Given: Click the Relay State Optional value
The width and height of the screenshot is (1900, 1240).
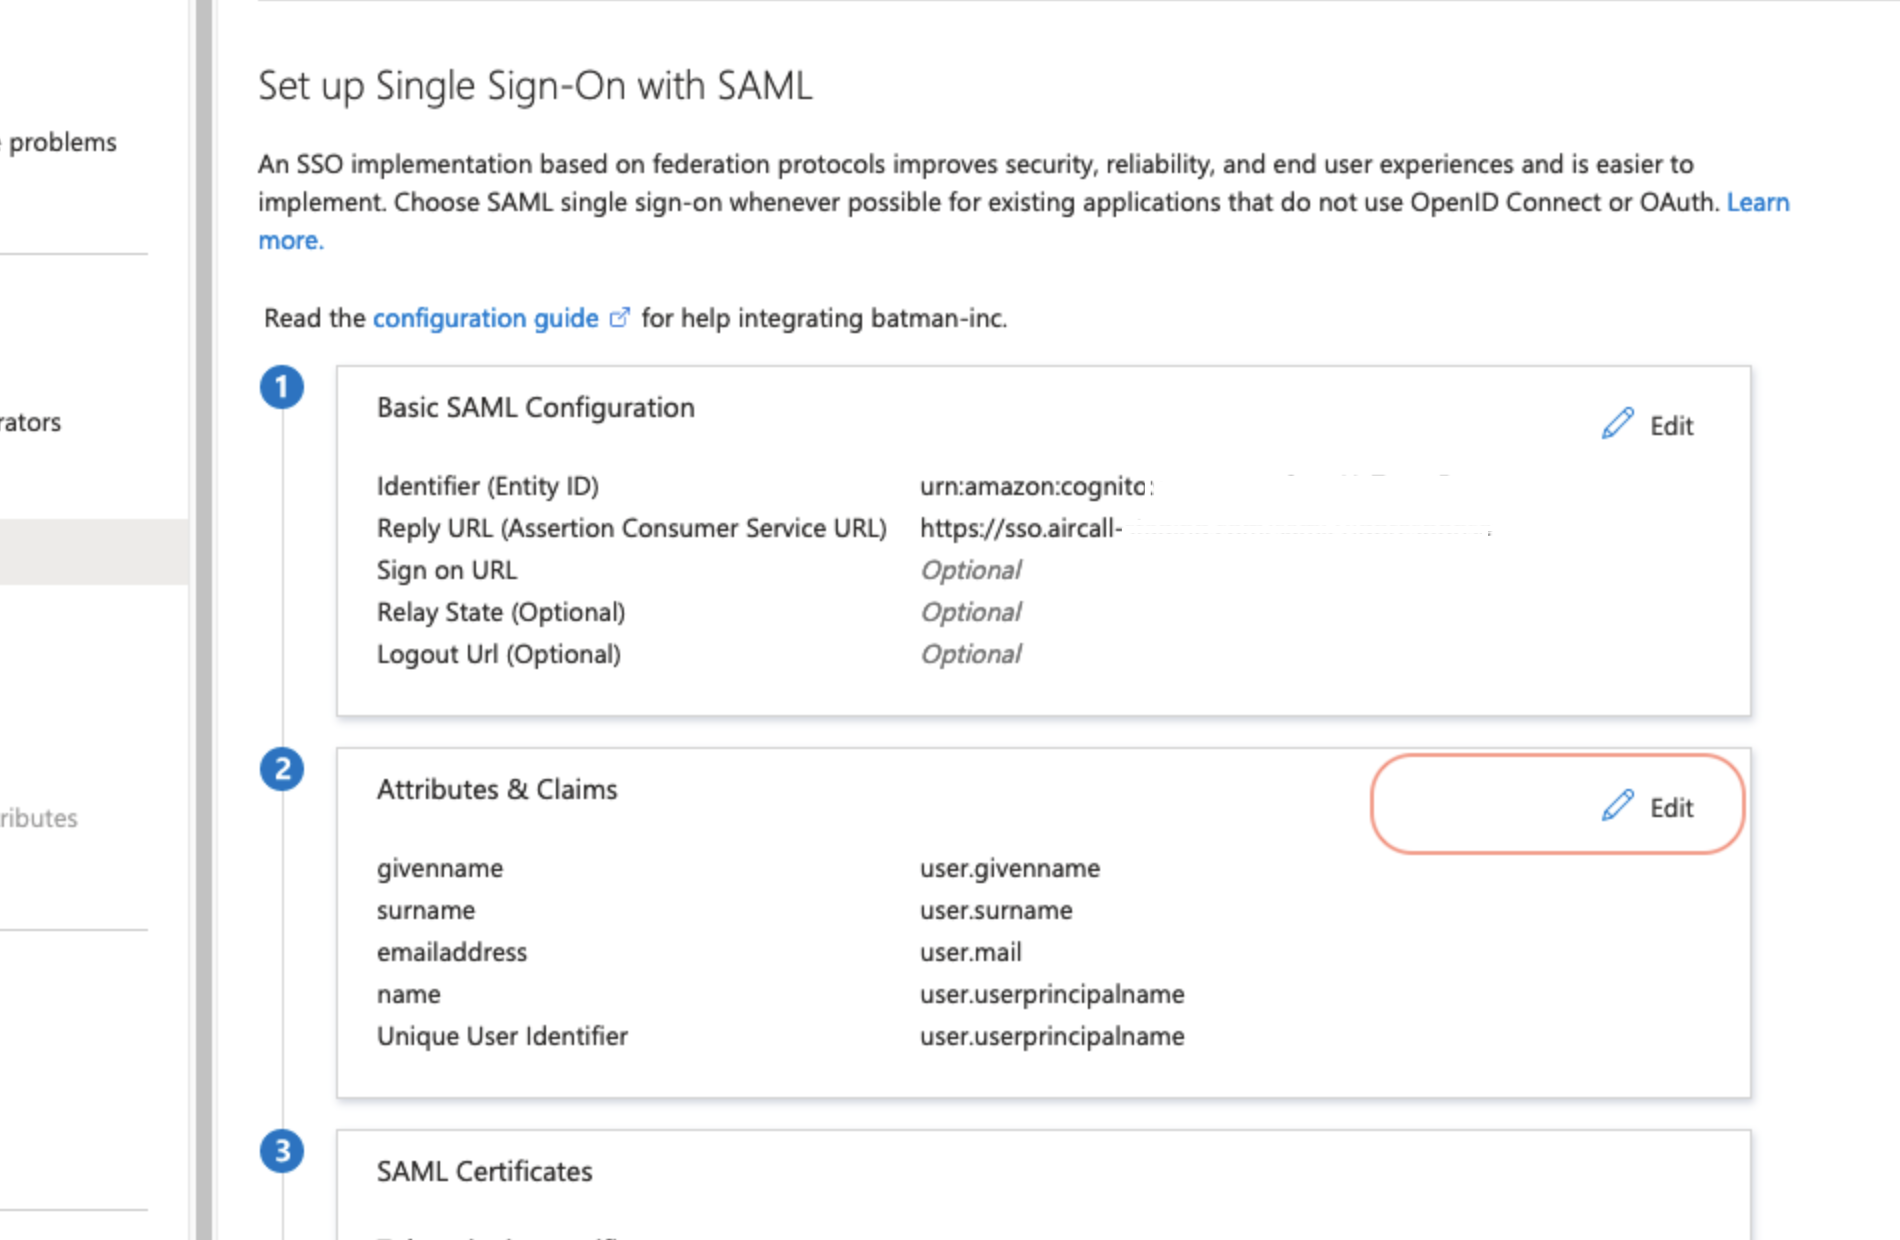Looking at the screenshot, I should tap(971, 612).
